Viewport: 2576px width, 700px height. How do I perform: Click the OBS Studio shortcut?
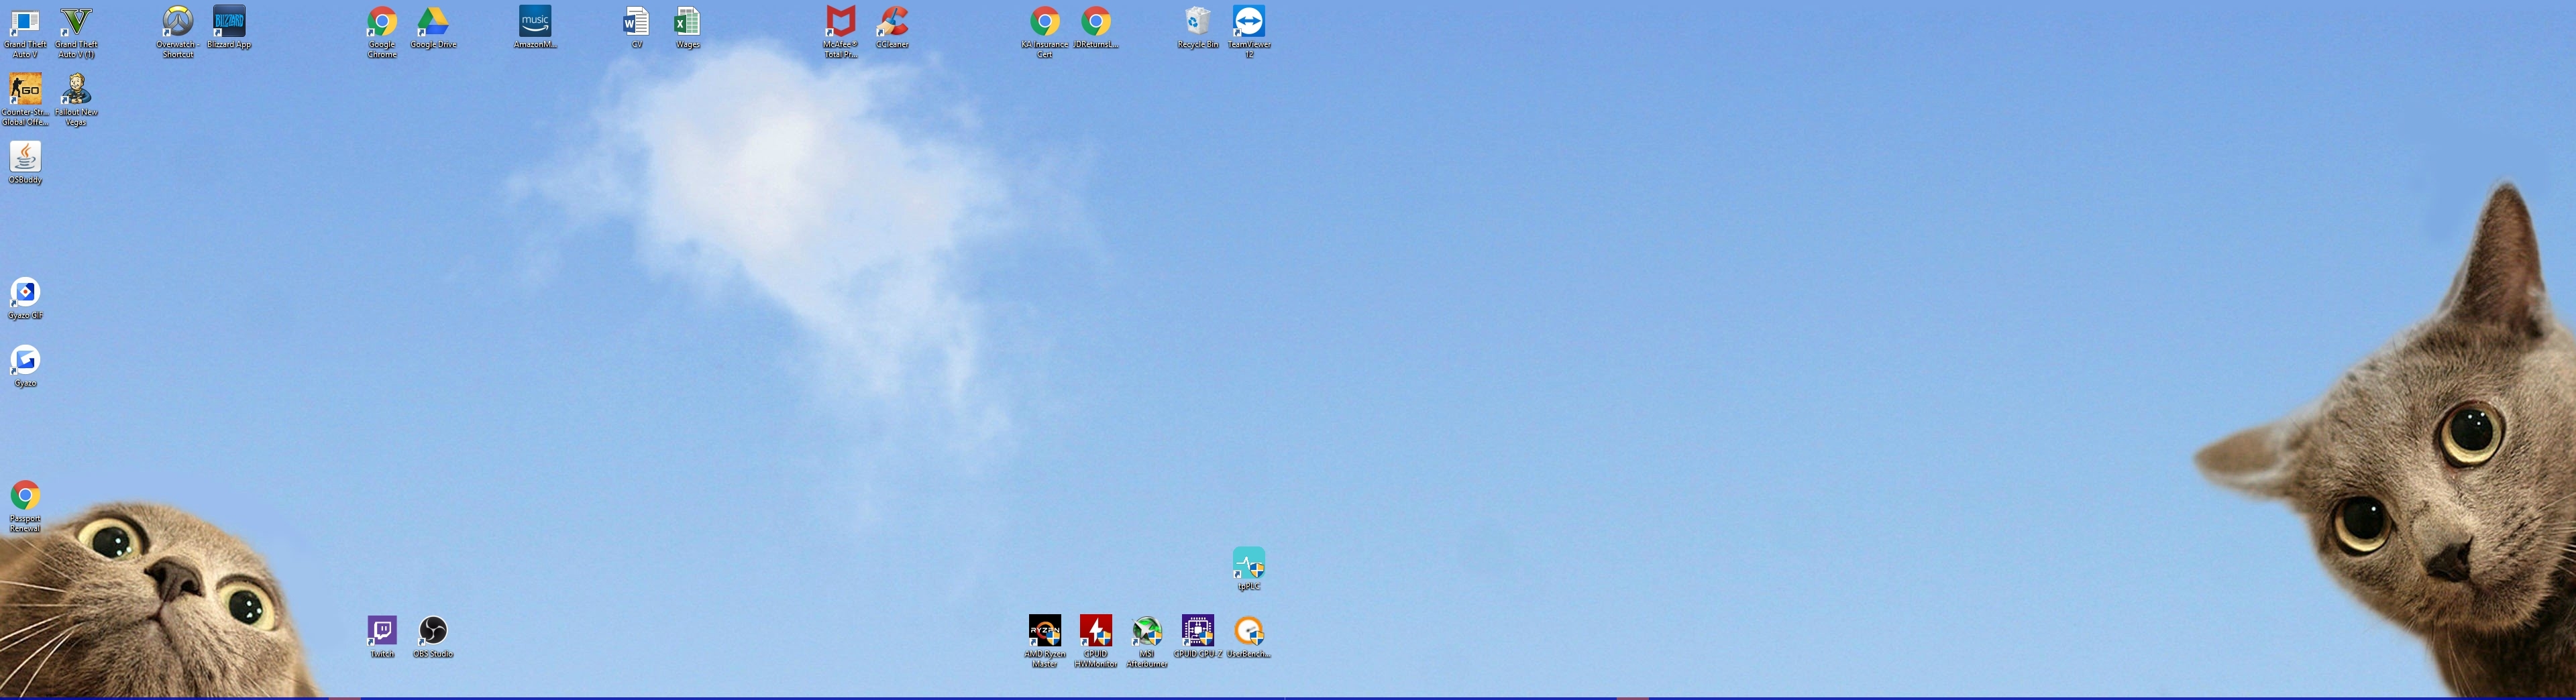433,637
